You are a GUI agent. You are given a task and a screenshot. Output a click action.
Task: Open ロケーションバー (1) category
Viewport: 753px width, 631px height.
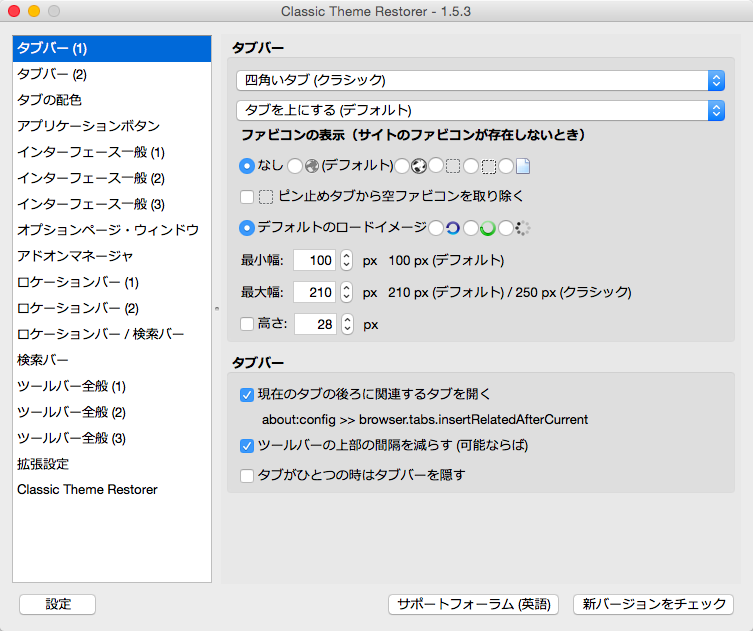[112, 282]
